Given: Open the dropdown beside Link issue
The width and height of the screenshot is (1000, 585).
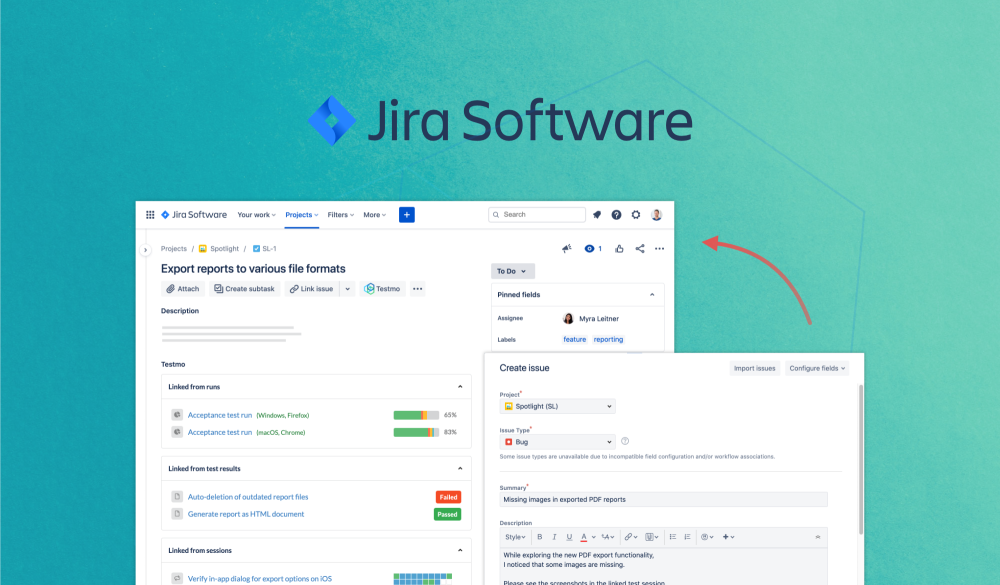Looking at the screenshot, I should 348,289.
